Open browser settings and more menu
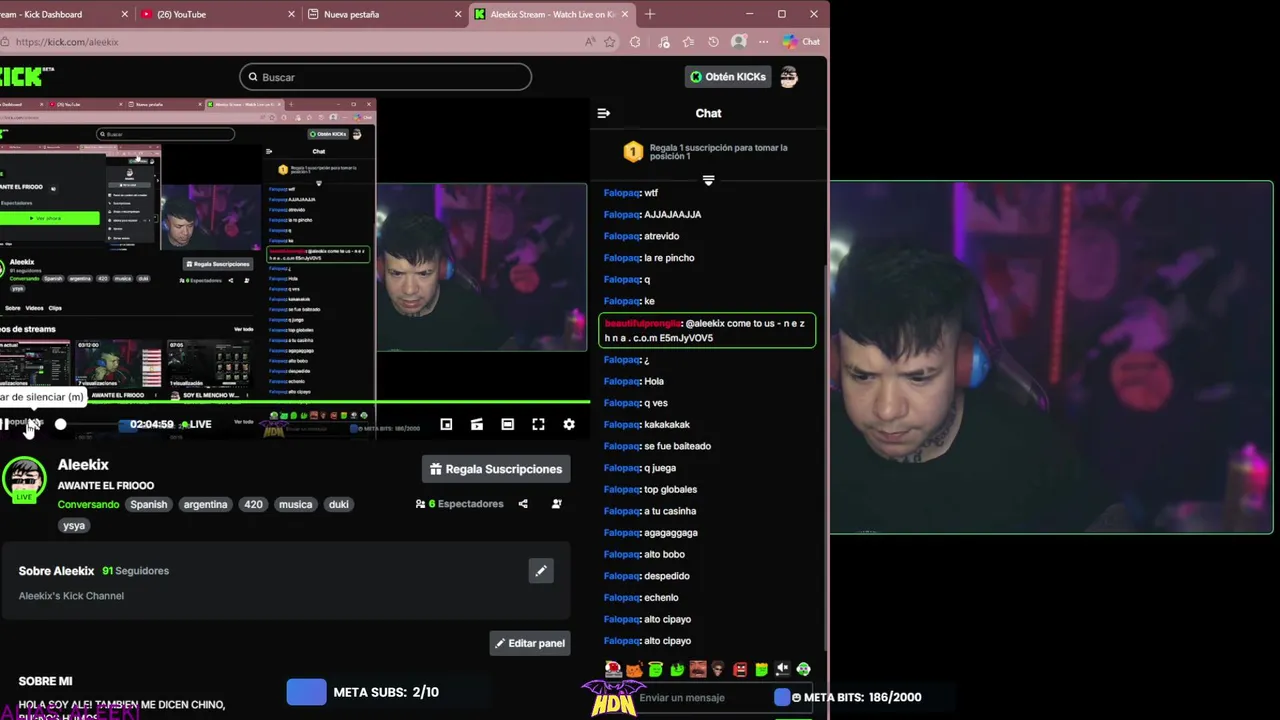 764,42
